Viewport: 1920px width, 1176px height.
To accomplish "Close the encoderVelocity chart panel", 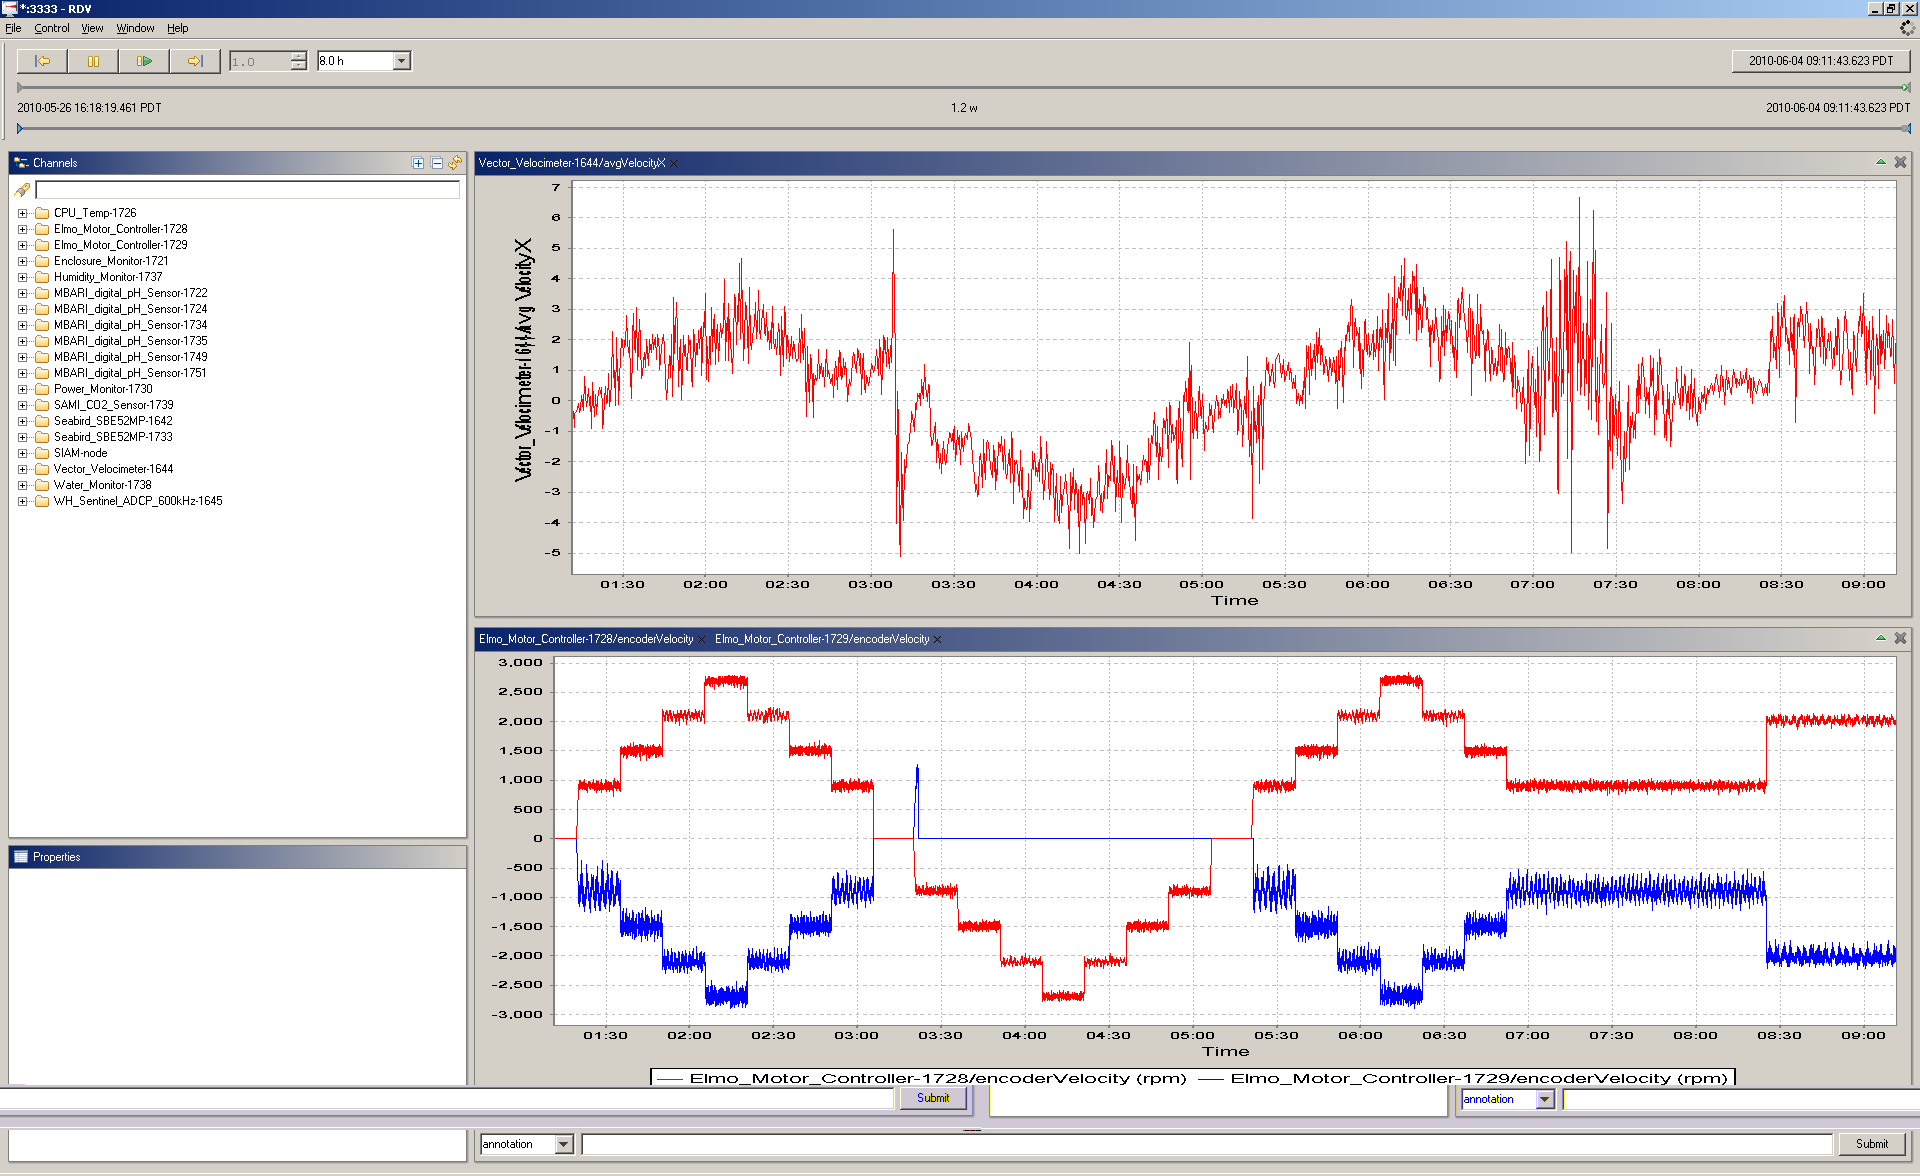I will (1900, 638).
